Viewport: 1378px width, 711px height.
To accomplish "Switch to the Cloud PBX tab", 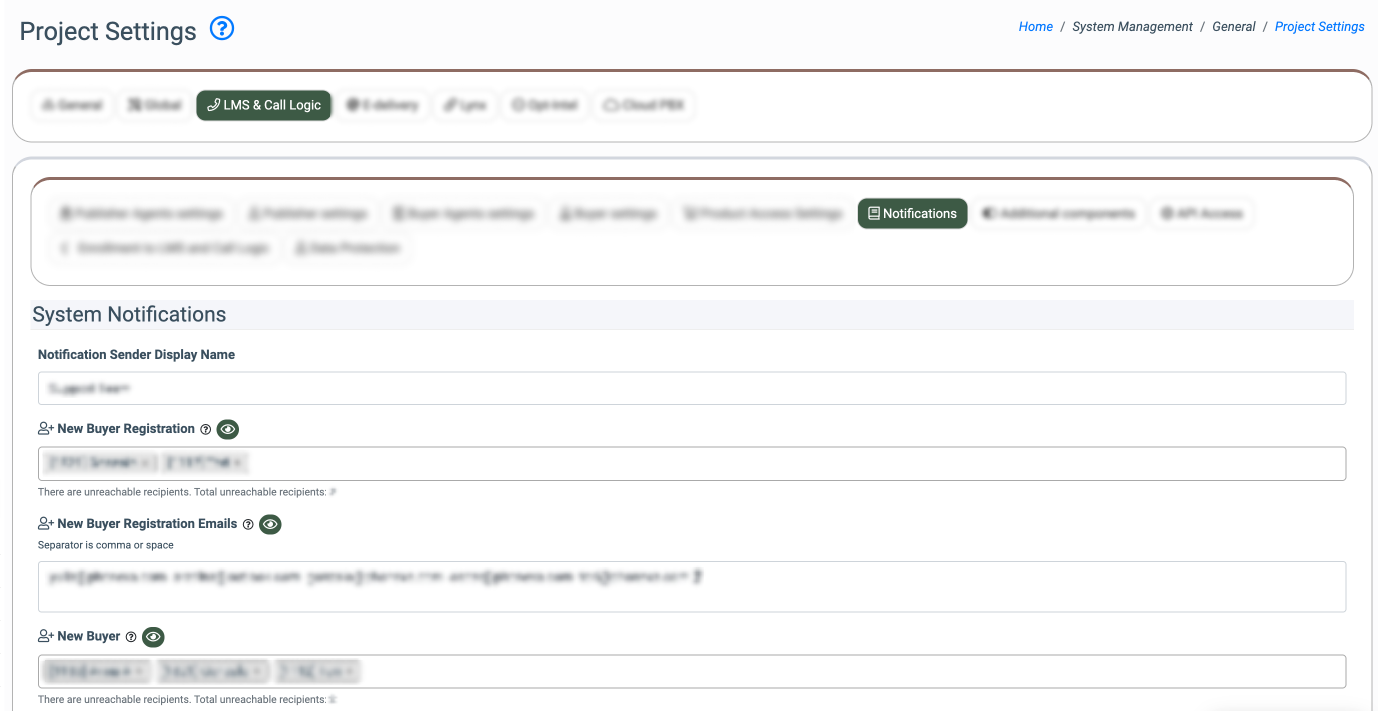I will 644,105.
